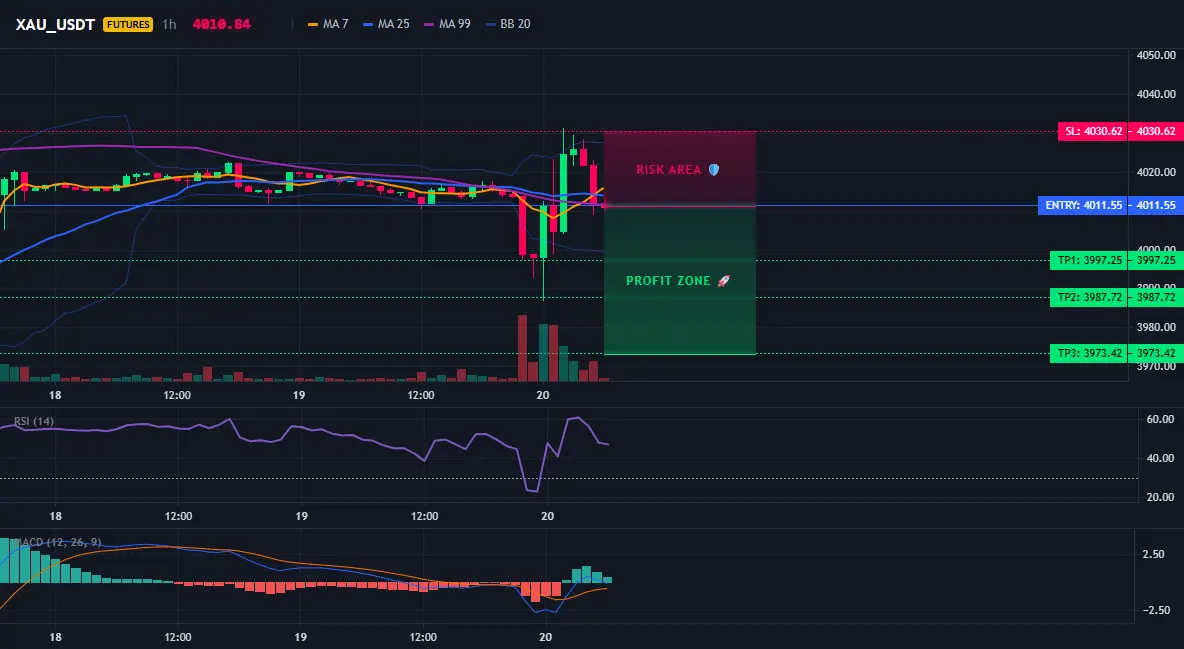Click the rocket icon beside PROFIT ZONE
1184x649 pixels.
(723, 281)
